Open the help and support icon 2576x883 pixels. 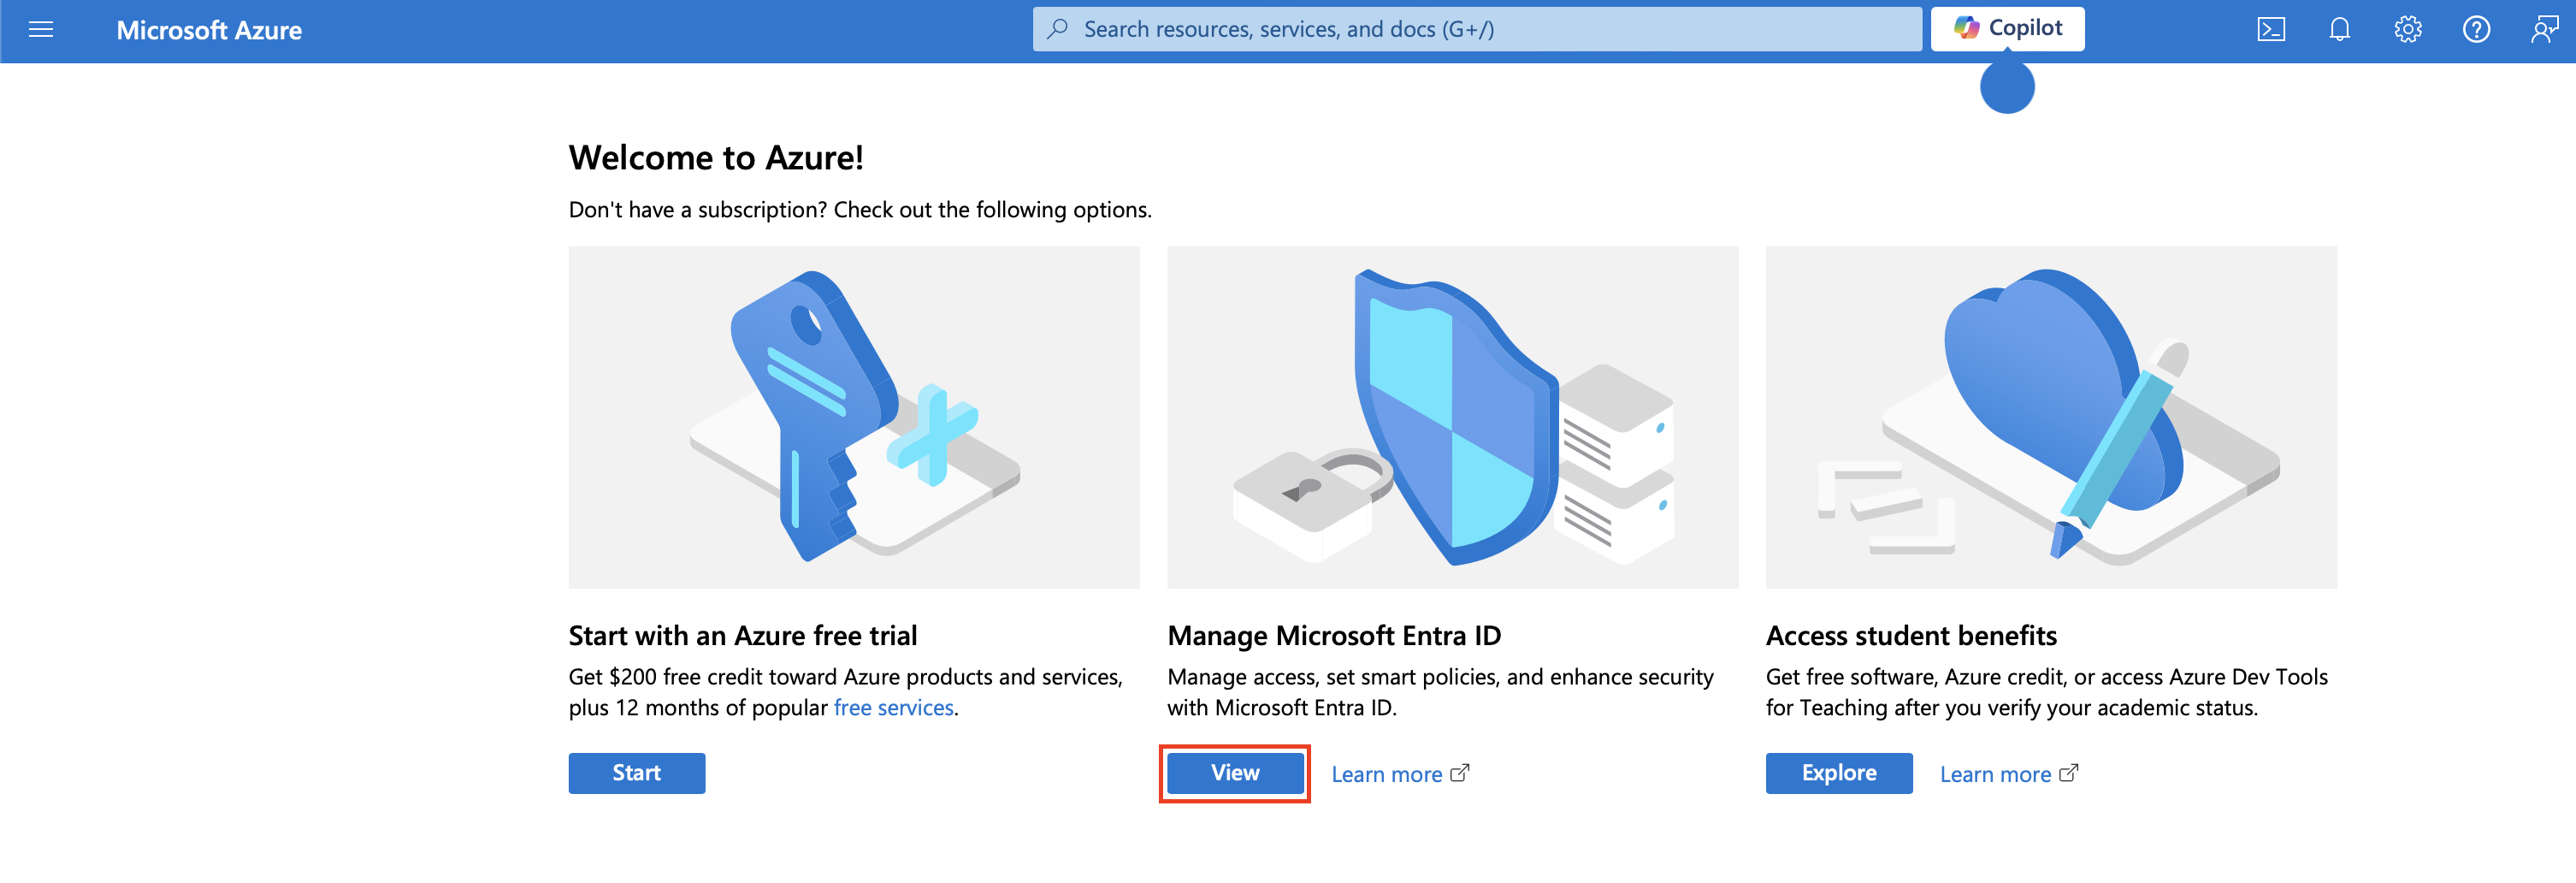point(2475,30)
